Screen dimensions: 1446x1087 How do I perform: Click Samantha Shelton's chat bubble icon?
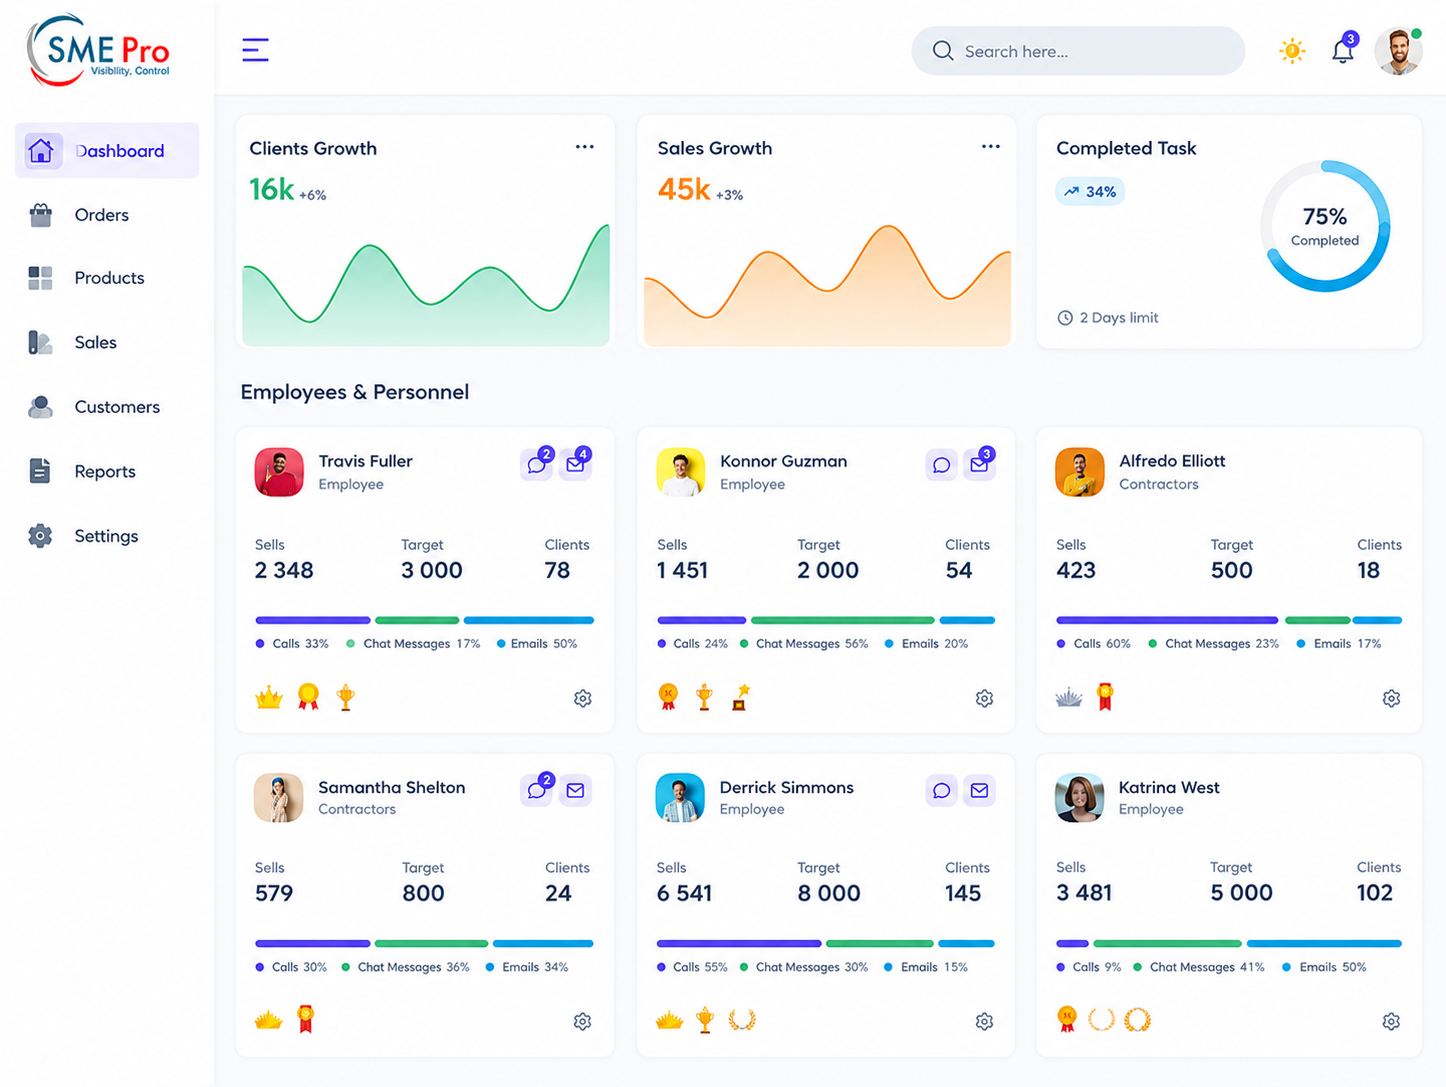click(x=537, y=790)
